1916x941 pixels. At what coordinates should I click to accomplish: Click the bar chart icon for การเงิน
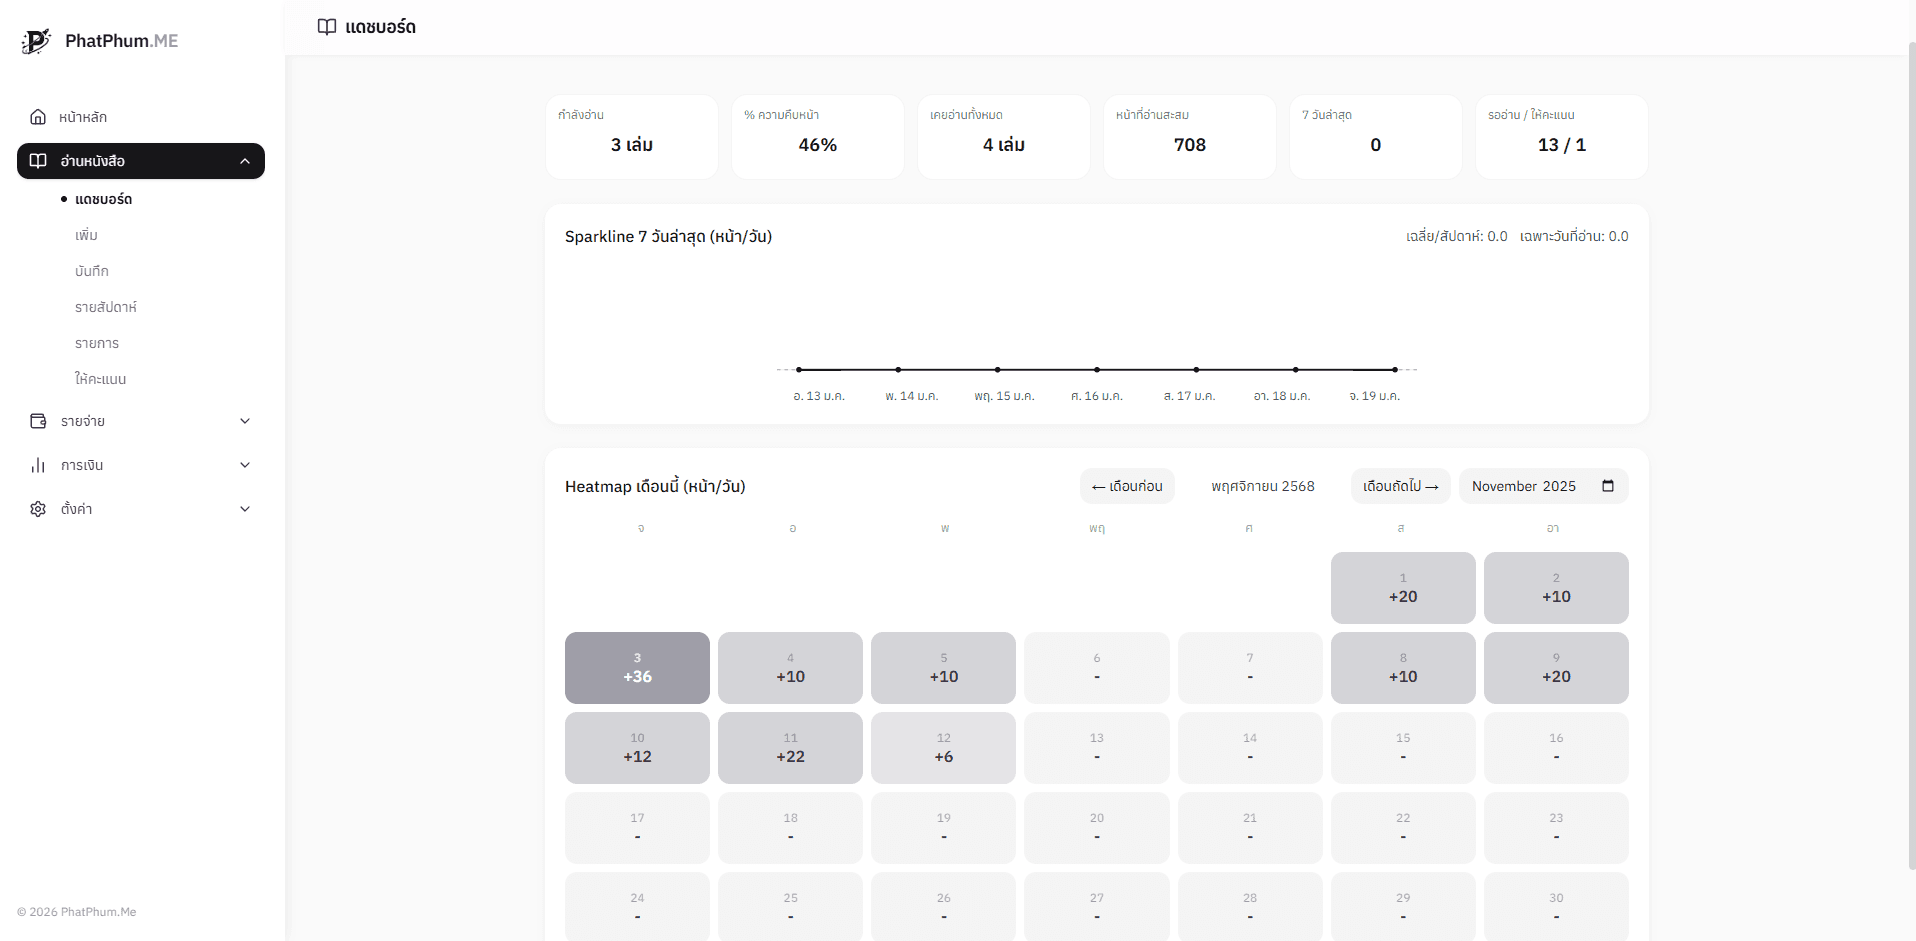38,465
